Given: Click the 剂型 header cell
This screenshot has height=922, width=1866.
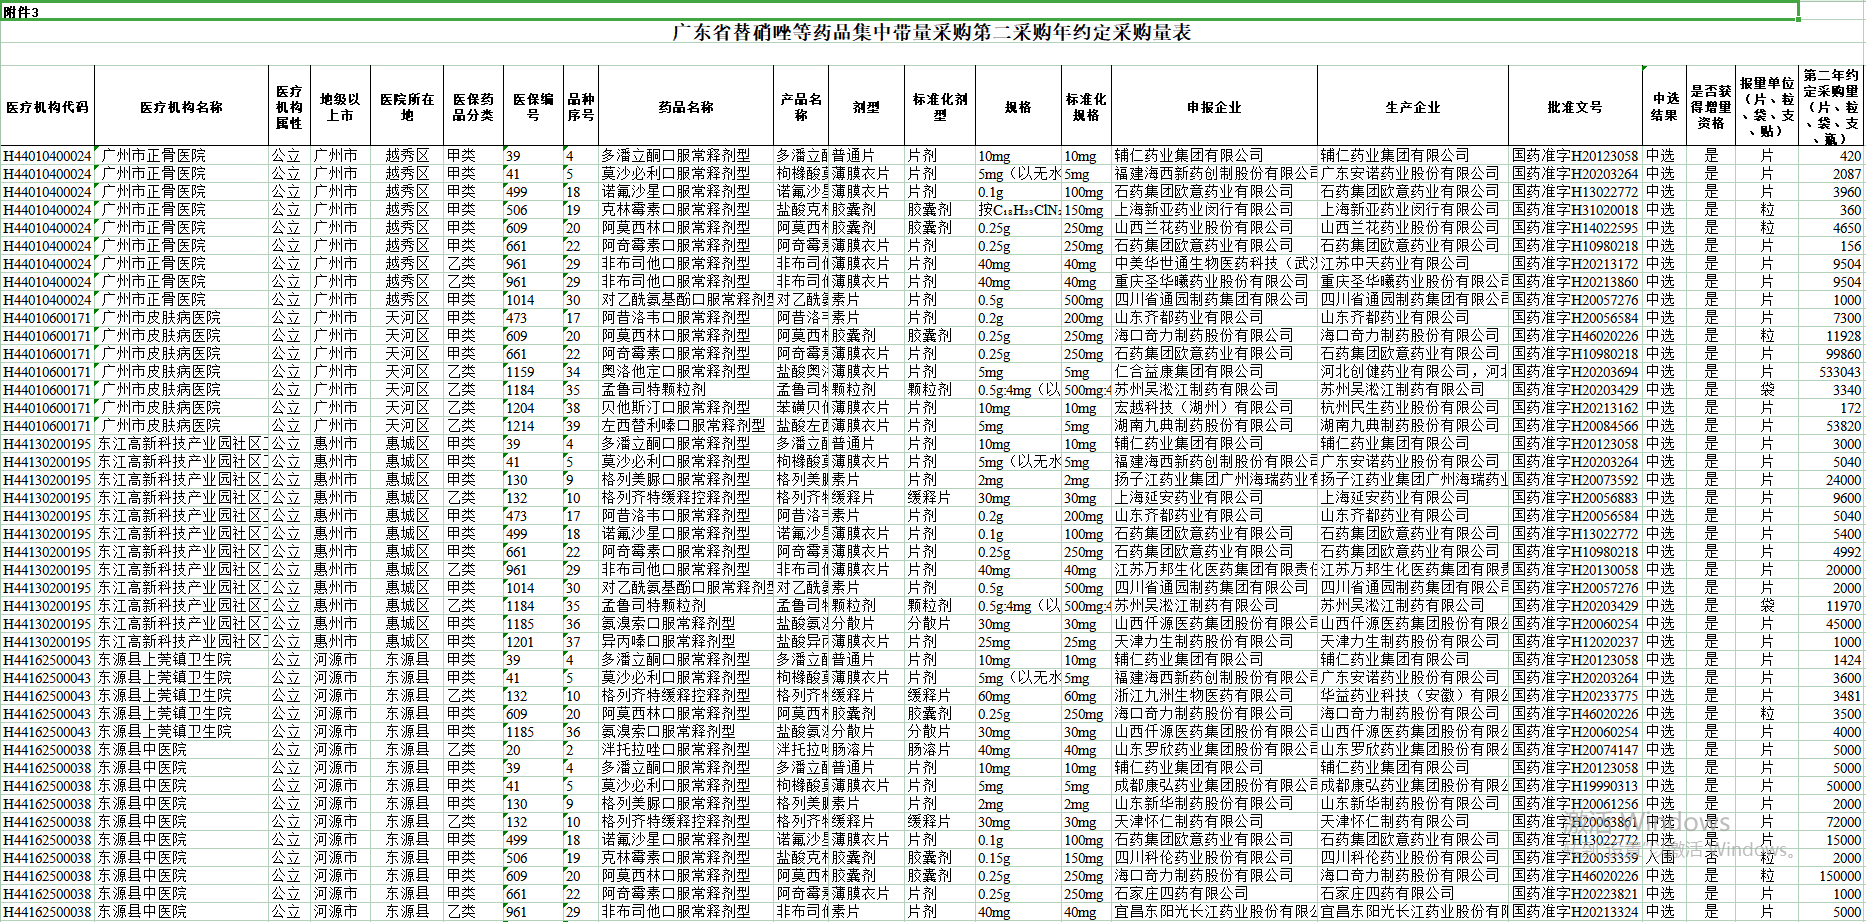Looking at the screenshot, I should [866, 107].
